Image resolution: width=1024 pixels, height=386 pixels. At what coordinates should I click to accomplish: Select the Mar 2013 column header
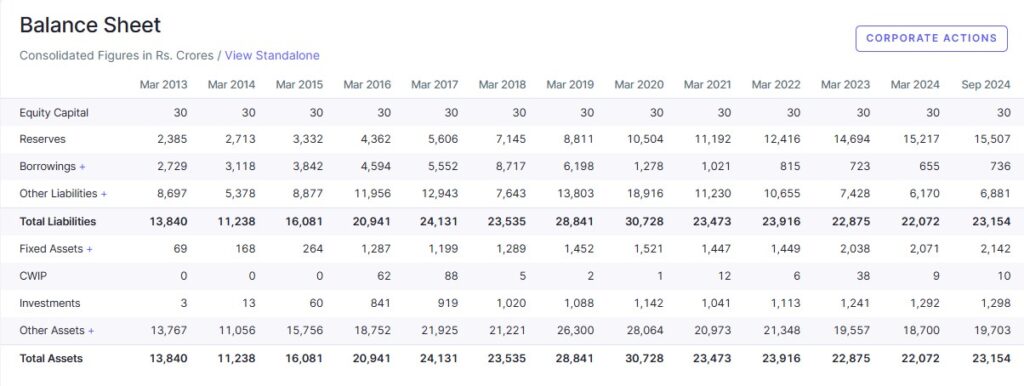pos(163,85)
